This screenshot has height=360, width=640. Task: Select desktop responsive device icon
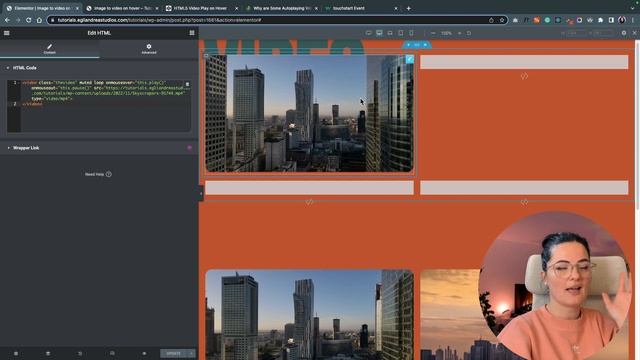[379, 33]
